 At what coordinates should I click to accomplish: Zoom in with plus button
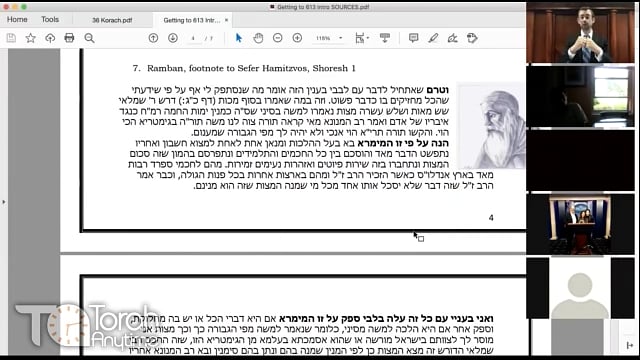pos(297,38)
